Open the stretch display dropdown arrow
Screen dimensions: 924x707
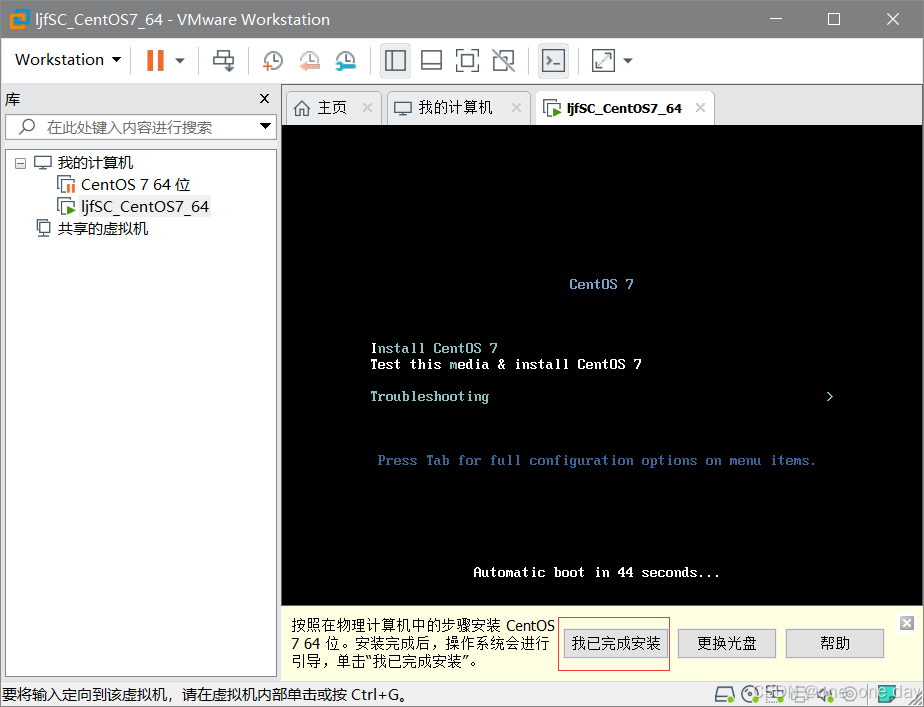click(628, 60)
